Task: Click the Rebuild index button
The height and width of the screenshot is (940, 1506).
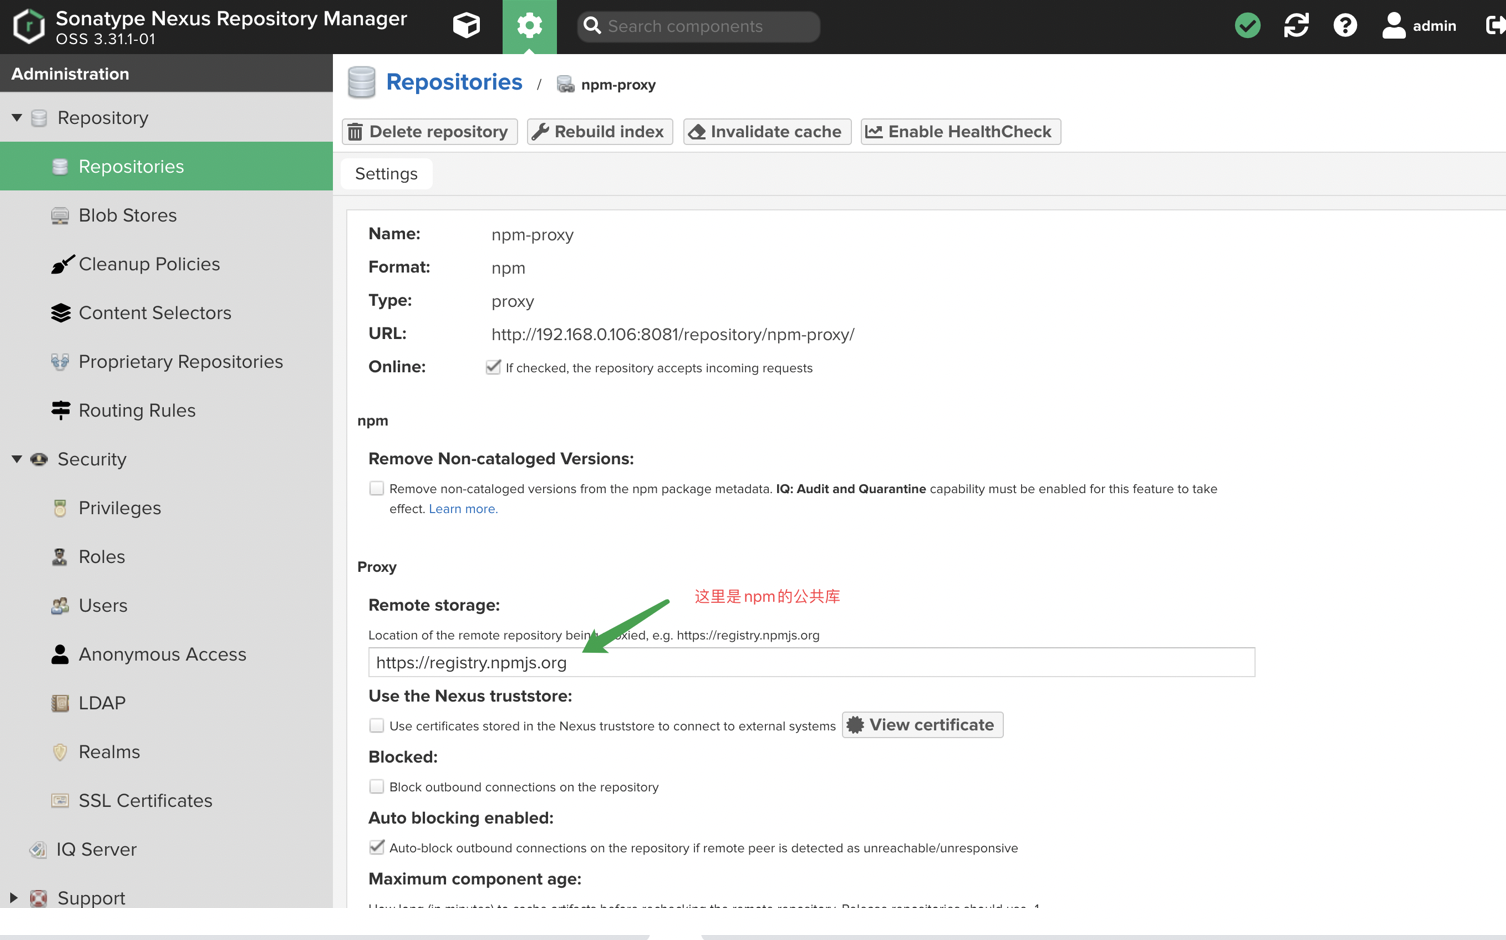Action: (x=600, y=132)
